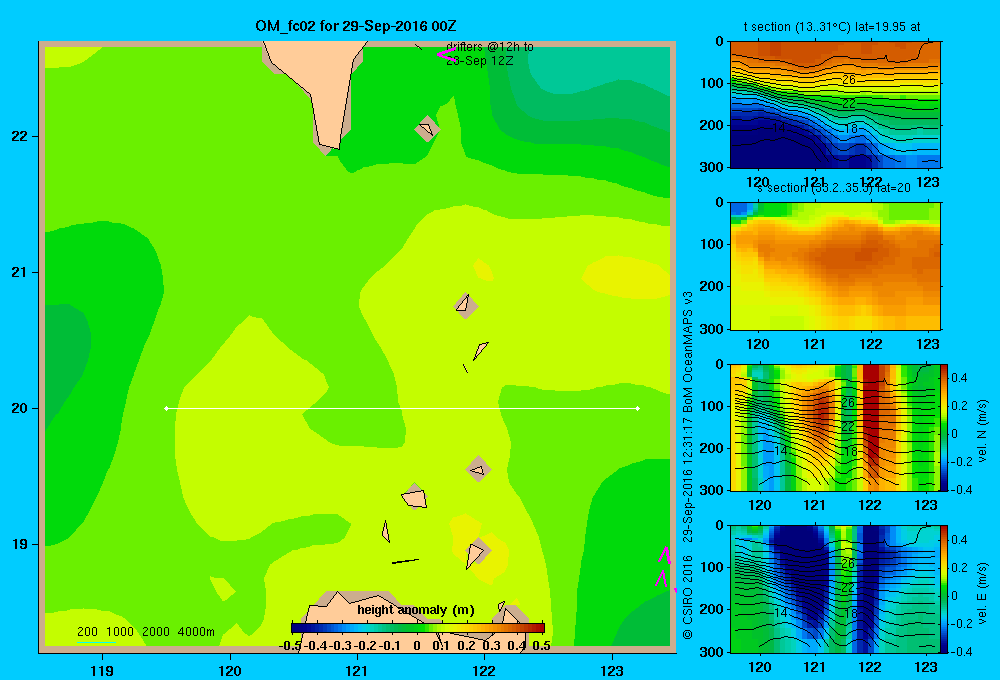1000x680 pixels.
Task: Click longitude label 122 on the main map axis
Action: (484, 670)
